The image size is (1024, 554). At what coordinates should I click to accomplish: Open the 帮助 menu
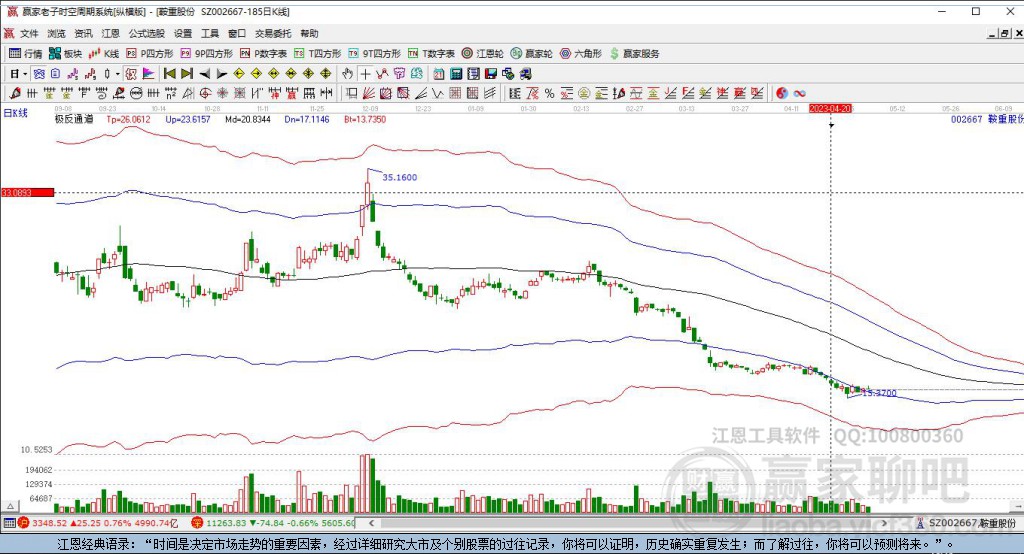click(x=309, y=33)
